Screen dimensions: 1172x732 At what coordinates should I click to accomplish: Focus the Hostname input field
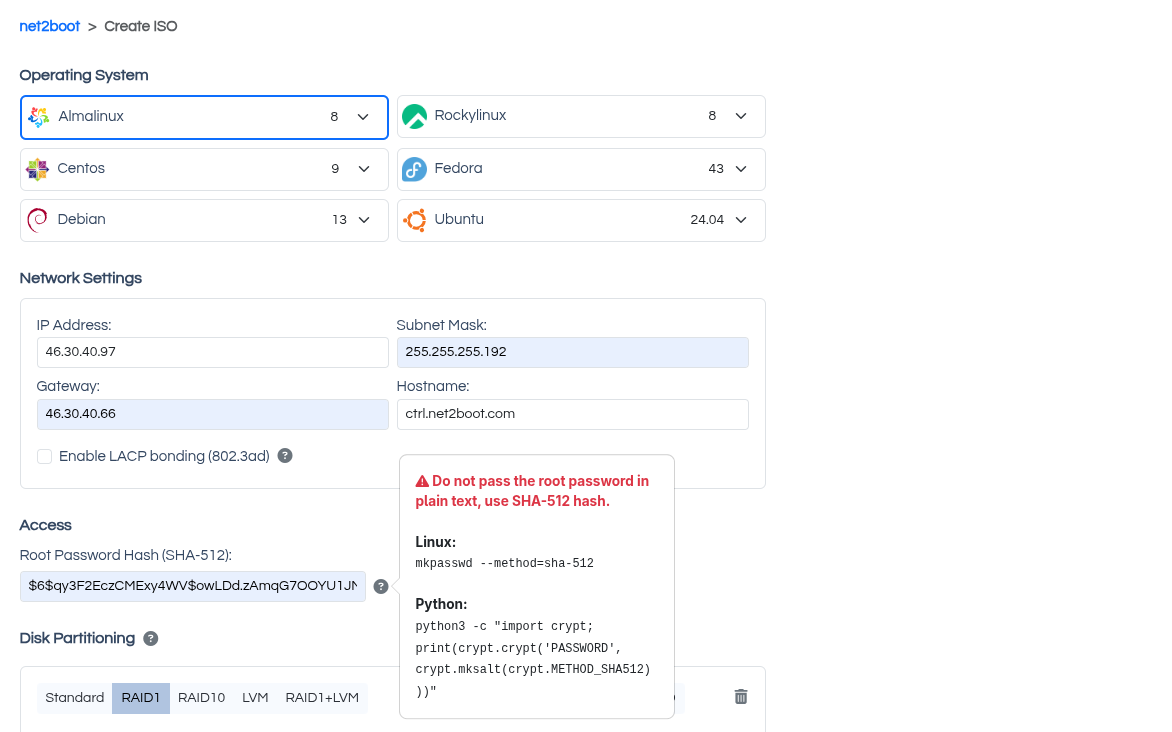(572, 414)
